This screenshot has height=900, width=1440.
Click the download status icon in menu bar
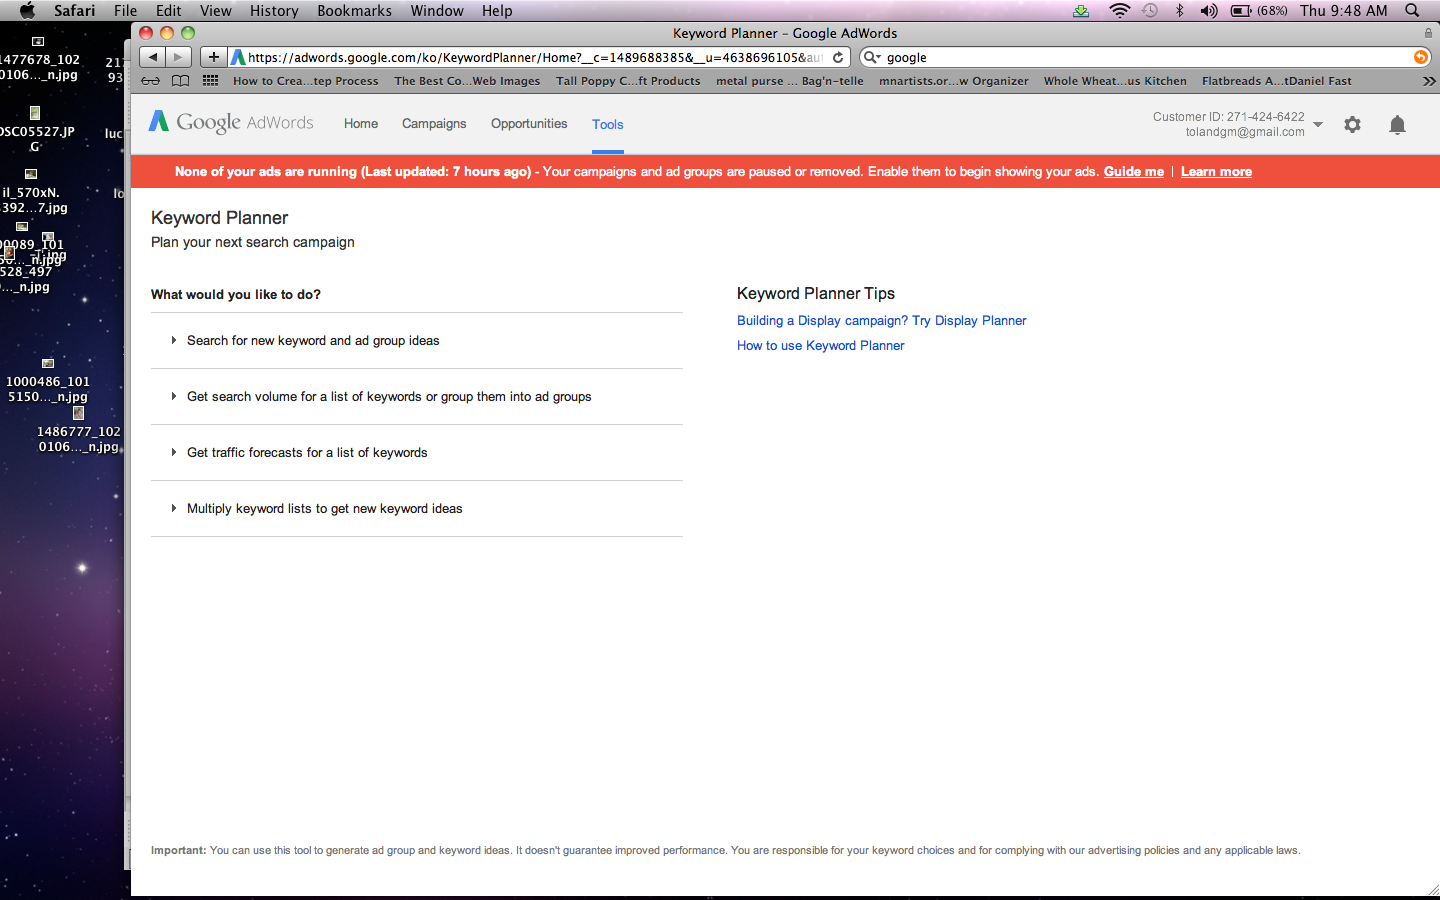[x=1081, y=10]
